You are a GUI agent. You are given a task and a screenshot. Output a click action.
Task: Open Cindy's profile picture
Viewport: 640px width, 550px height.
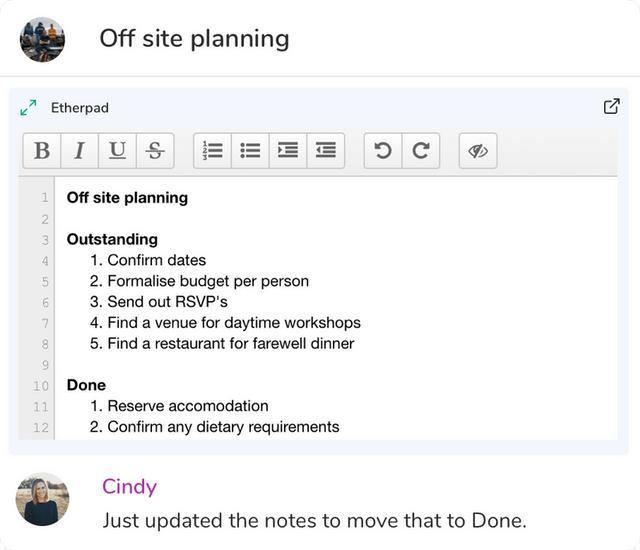43,499
